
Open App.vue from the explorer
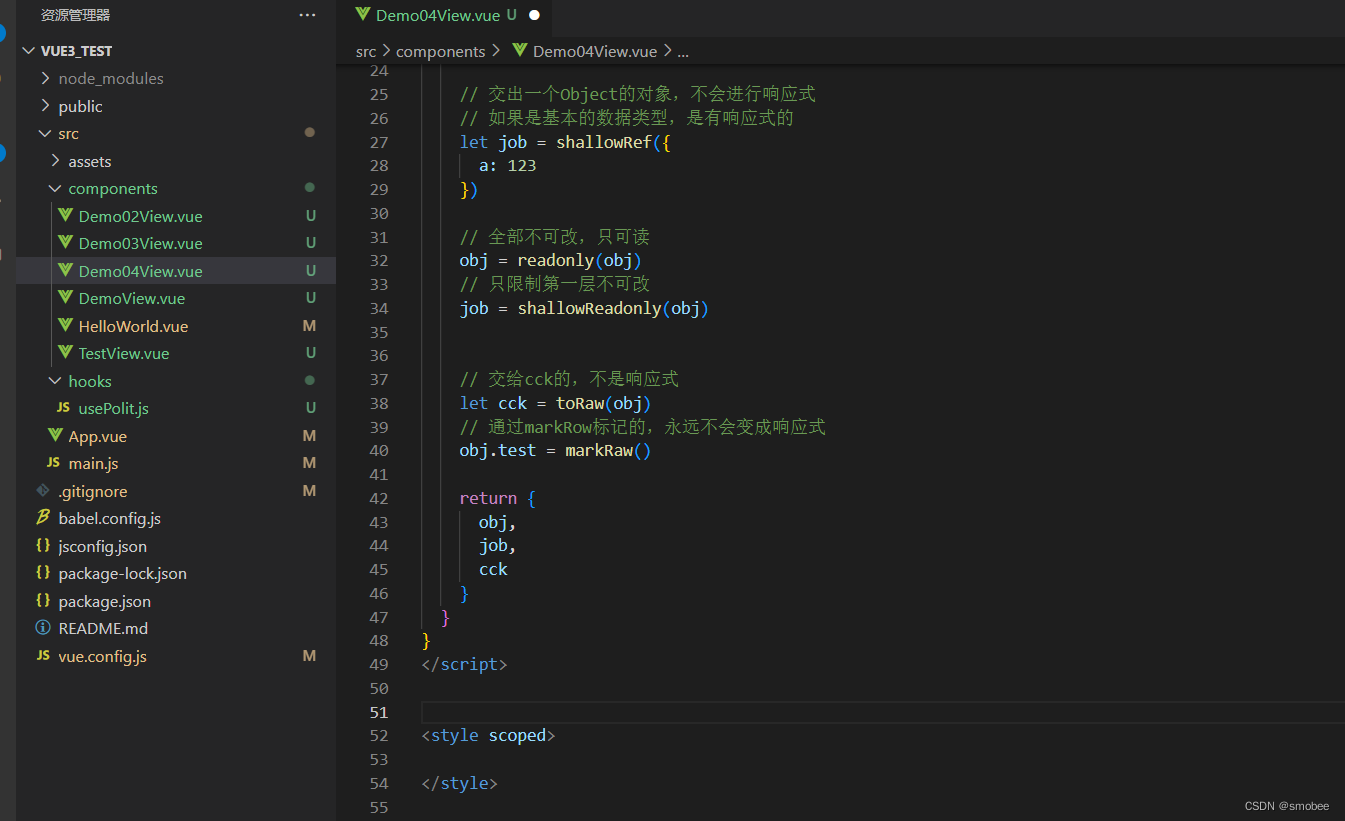98,436
